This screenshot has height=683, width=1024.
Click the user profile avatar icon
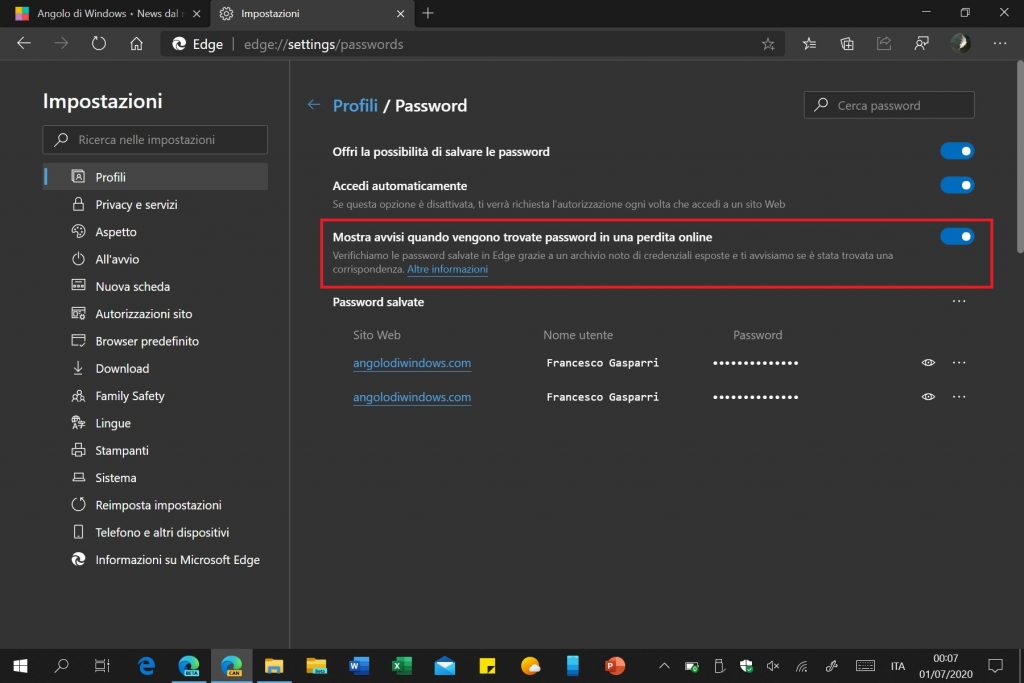[x=959, y=44]
